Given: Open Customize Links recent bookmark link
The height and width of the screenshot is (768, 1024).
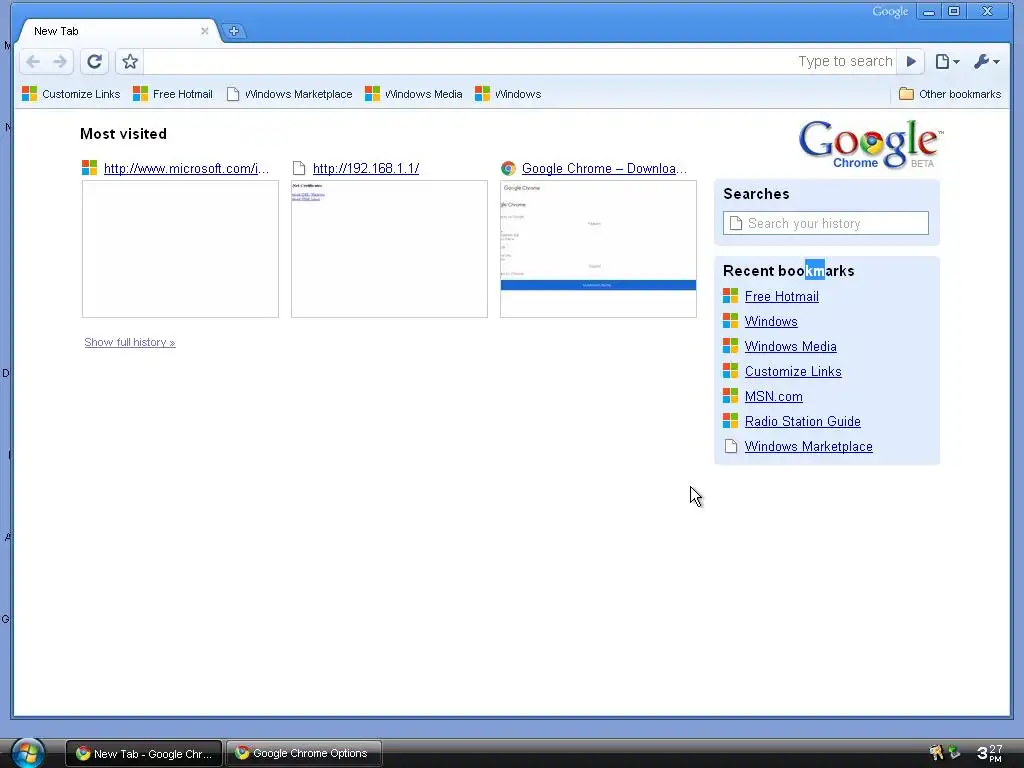Looking at the screenshot, I should coord(793,372).
